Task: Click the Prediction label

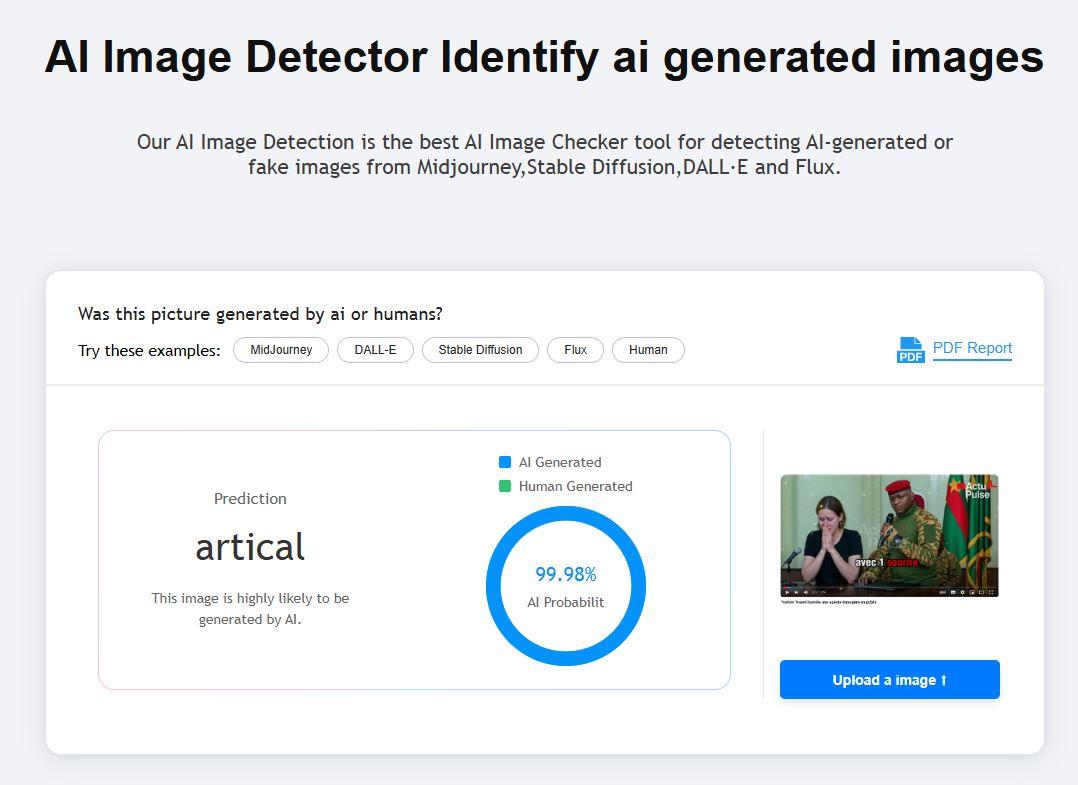Action: coord(250,498)
